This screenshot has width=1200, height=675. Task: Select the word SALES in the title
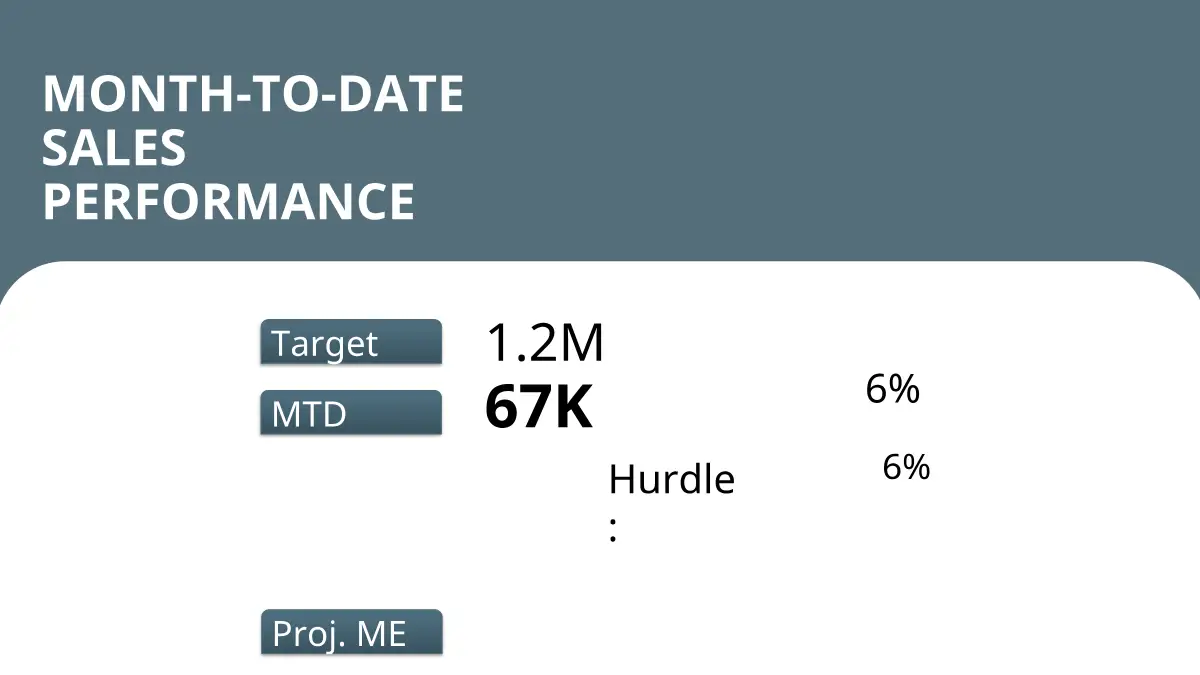pos(114,148)
